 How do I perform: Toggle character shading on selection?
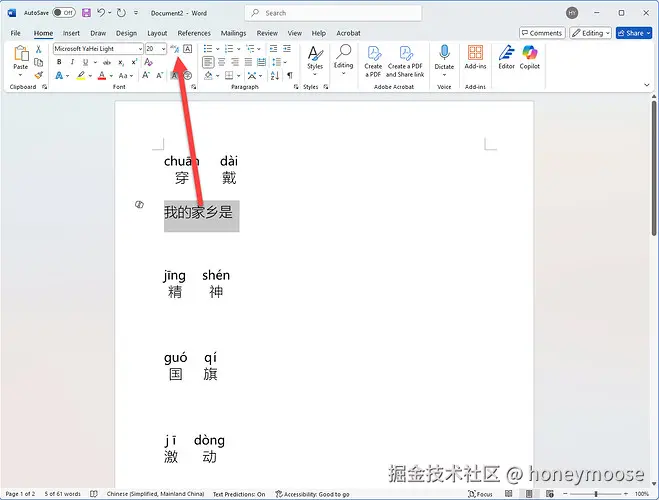pyautogui.click(x=174, y=76)
